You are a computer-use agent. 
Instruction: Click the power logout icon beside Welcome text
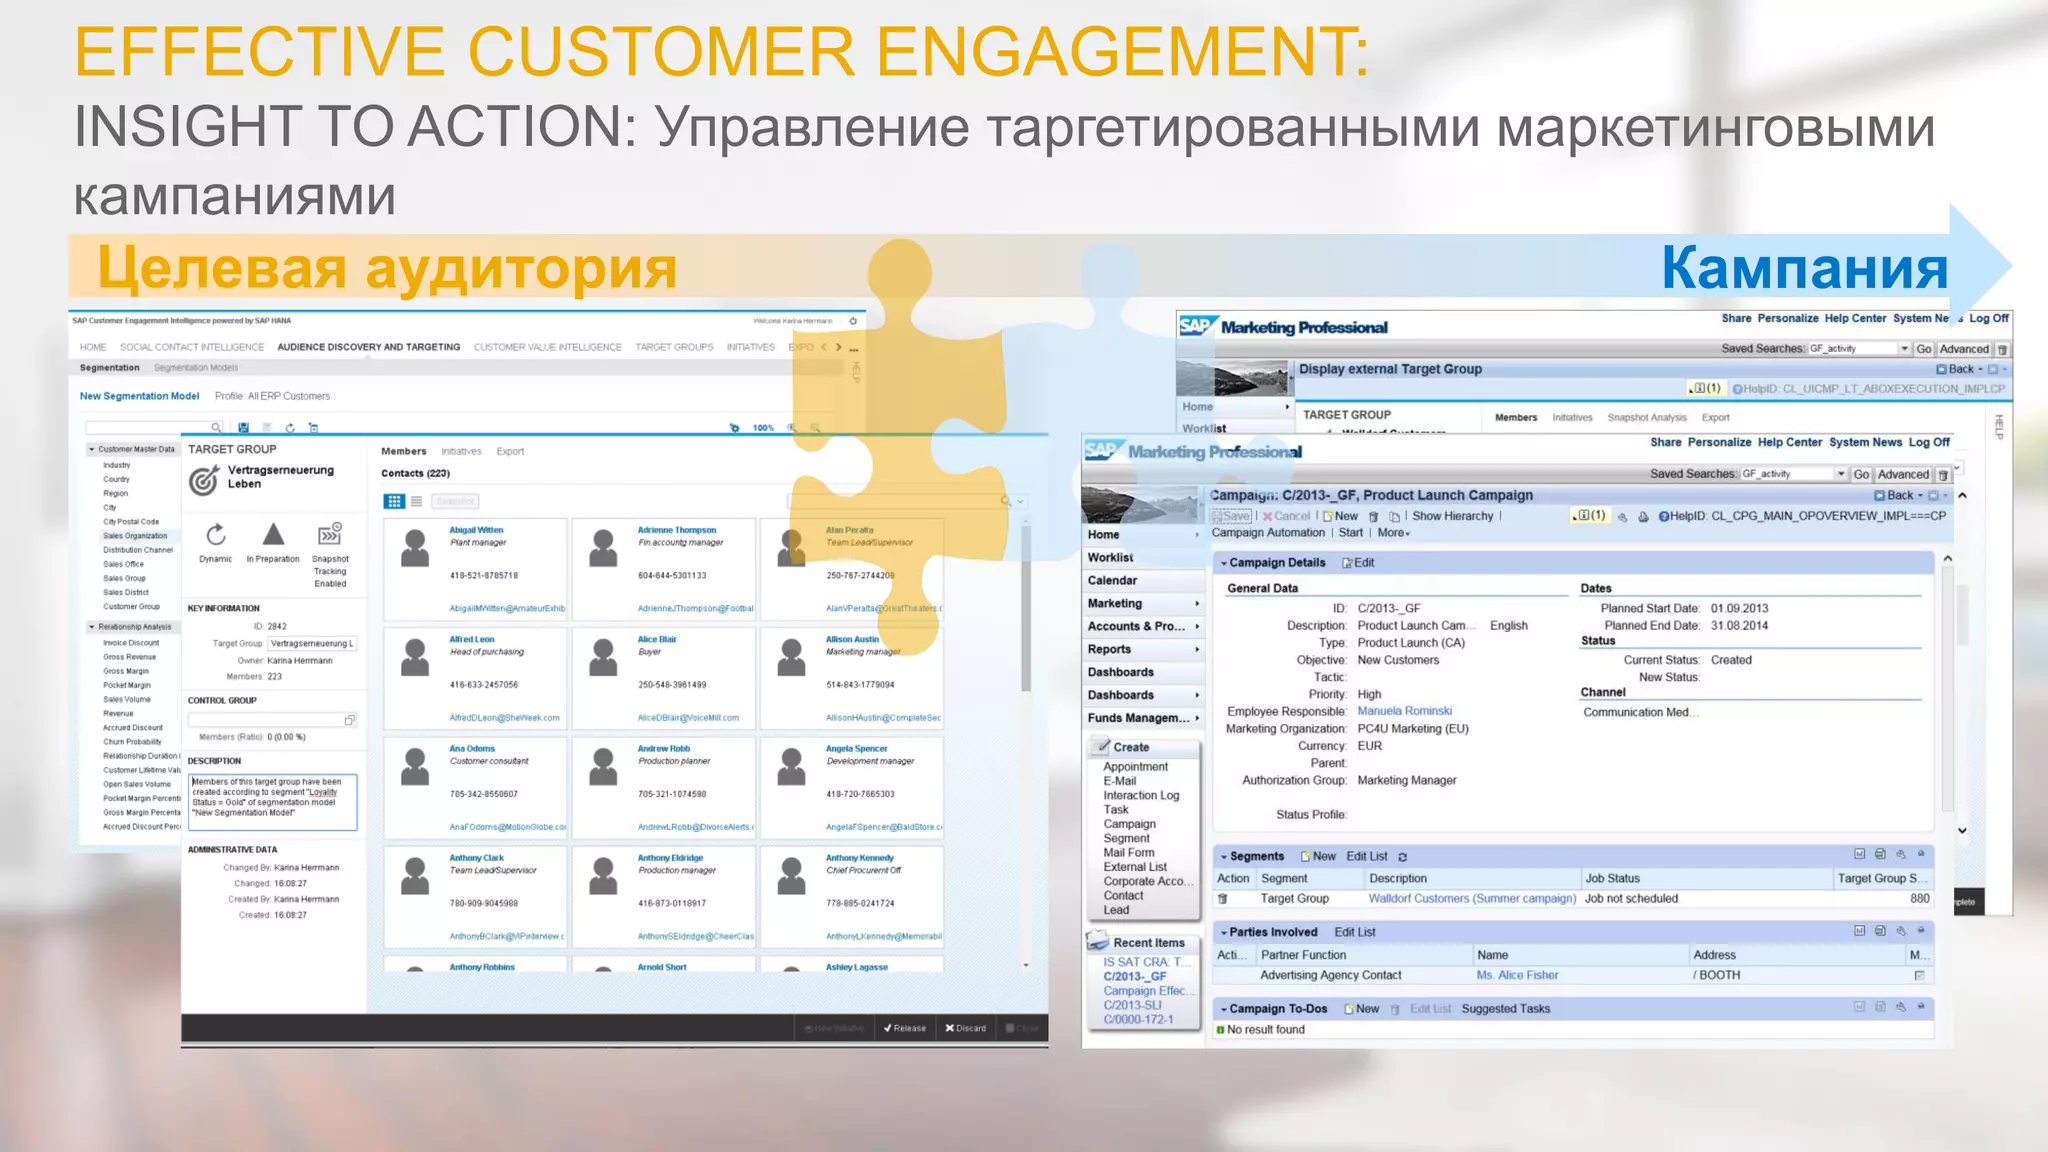853,321
